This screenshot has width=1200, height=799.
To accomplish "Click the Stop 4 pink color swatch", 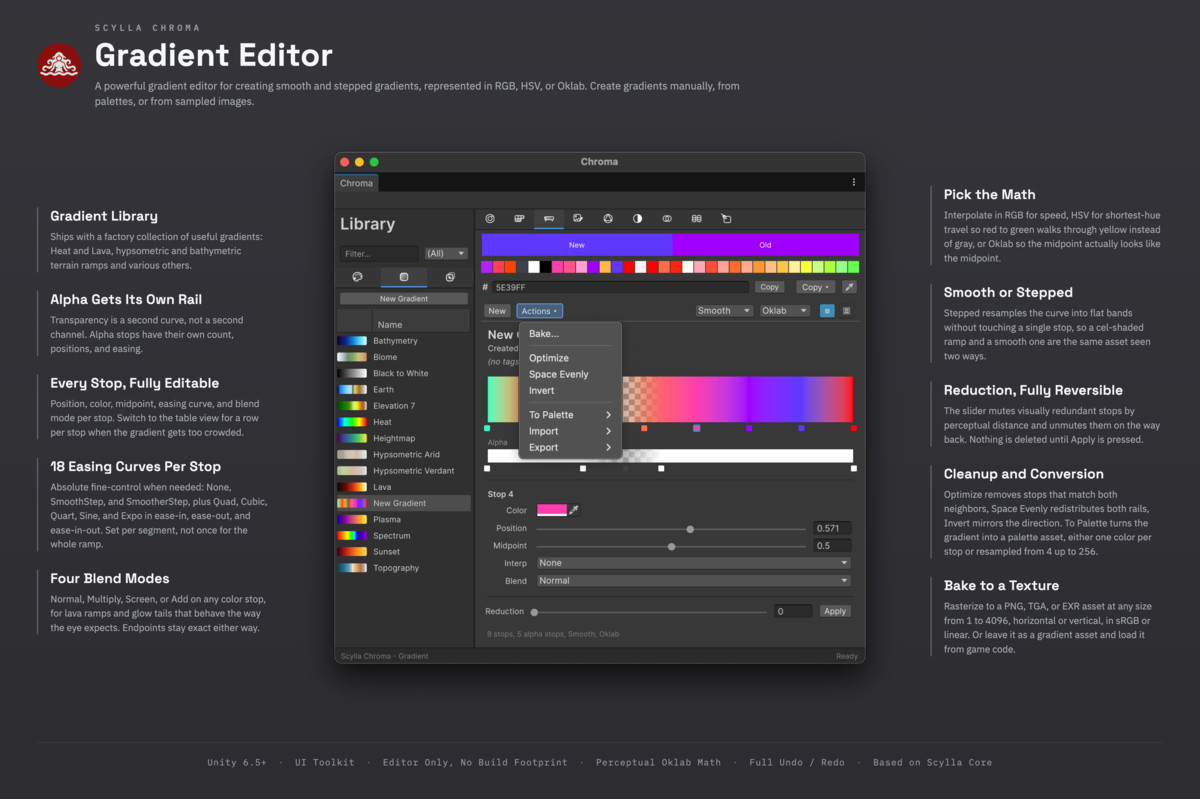I will [552, 510].
